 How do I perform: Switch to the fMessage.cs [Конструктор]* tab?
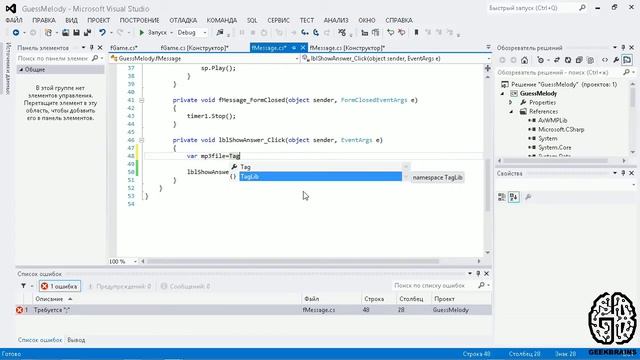(347, 48)
